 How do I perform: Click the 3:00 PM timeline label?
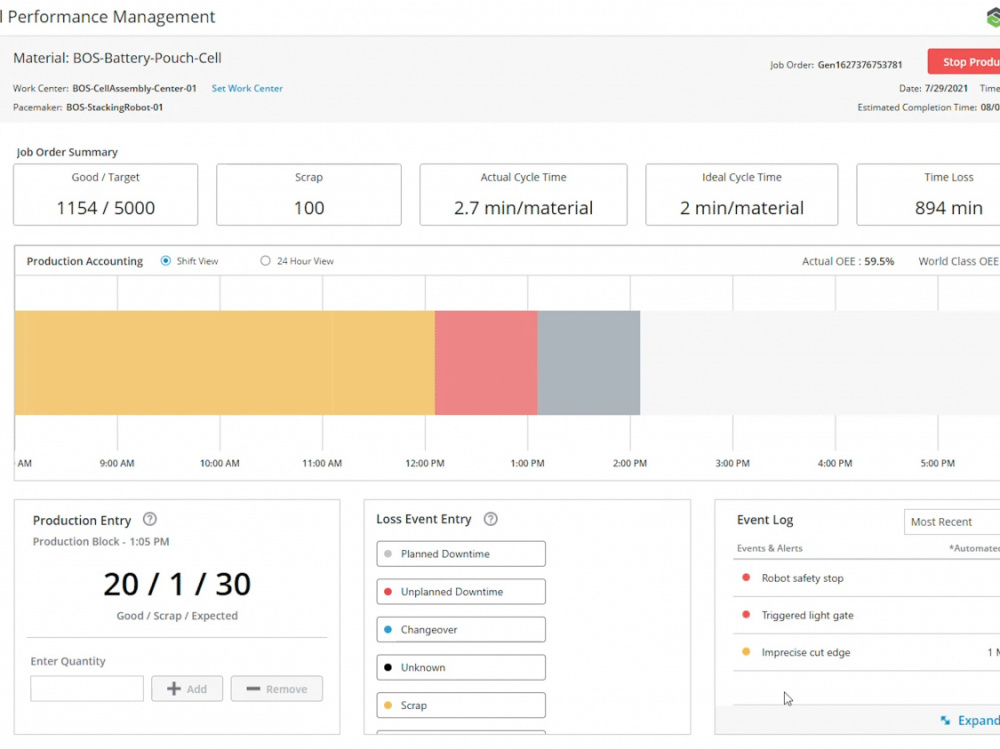pos(732,463)
